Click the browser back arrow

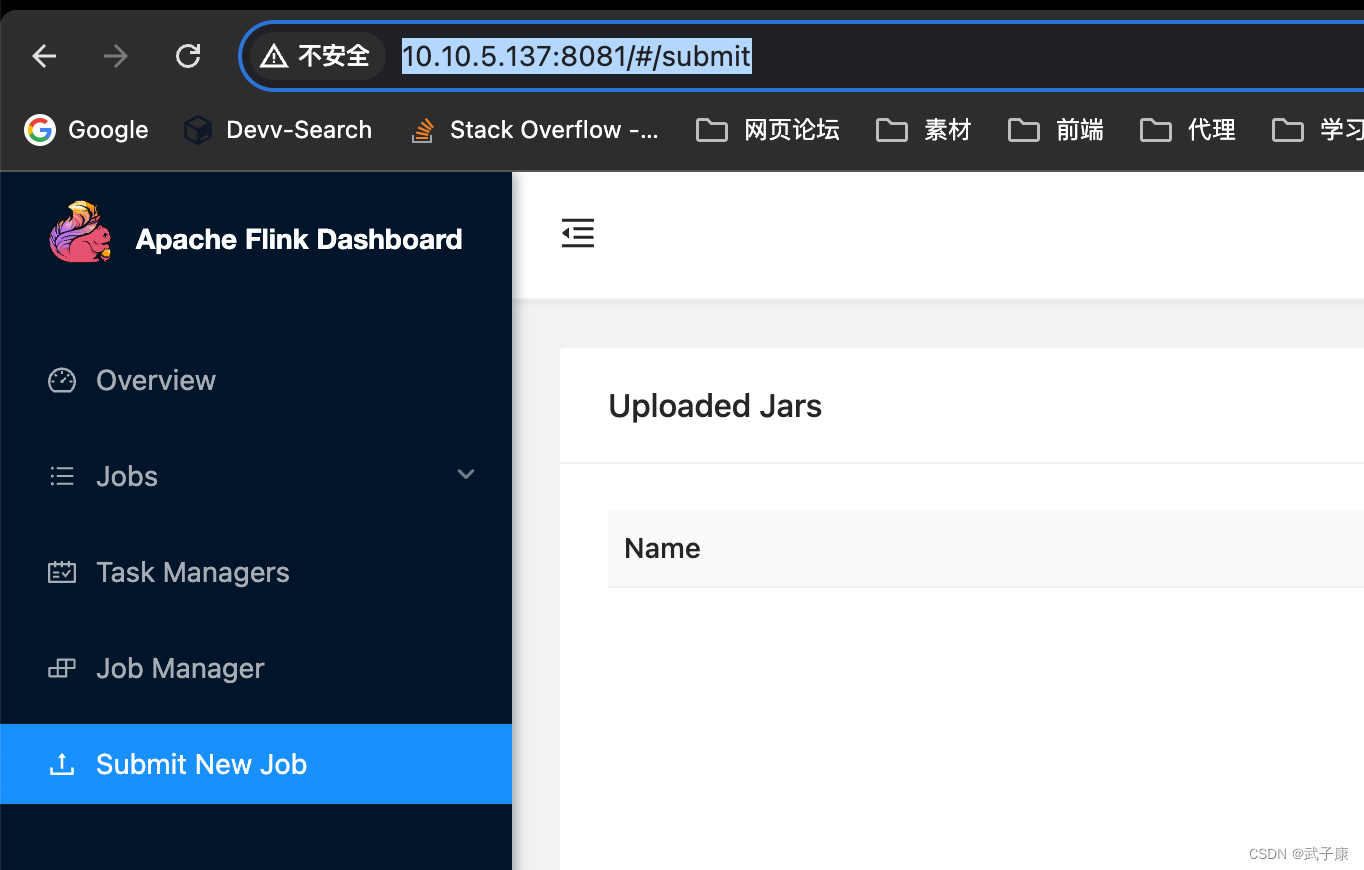click(x=44, y=56)
